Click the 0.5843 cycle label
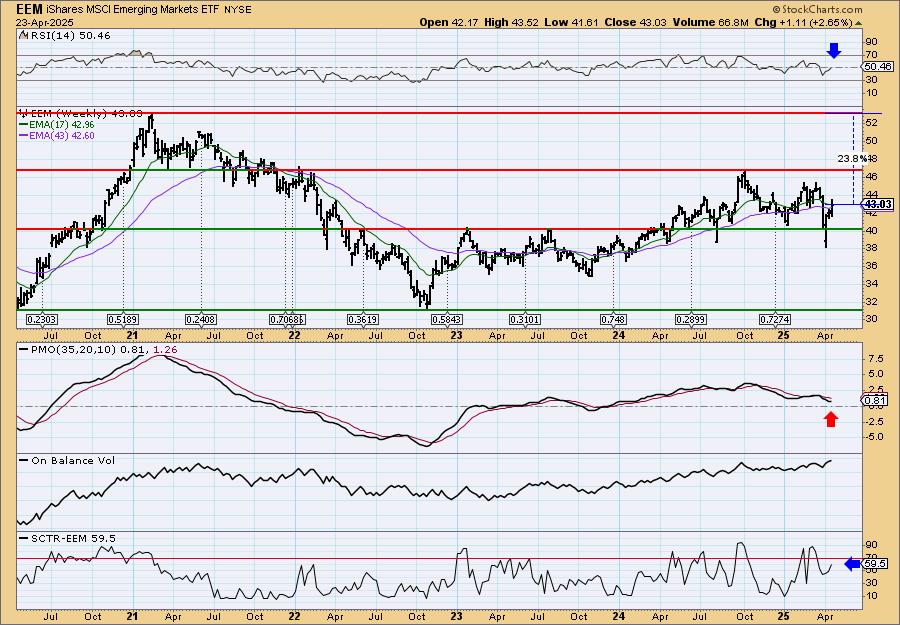This screenshot has width=900, height=625. (447, 319)
